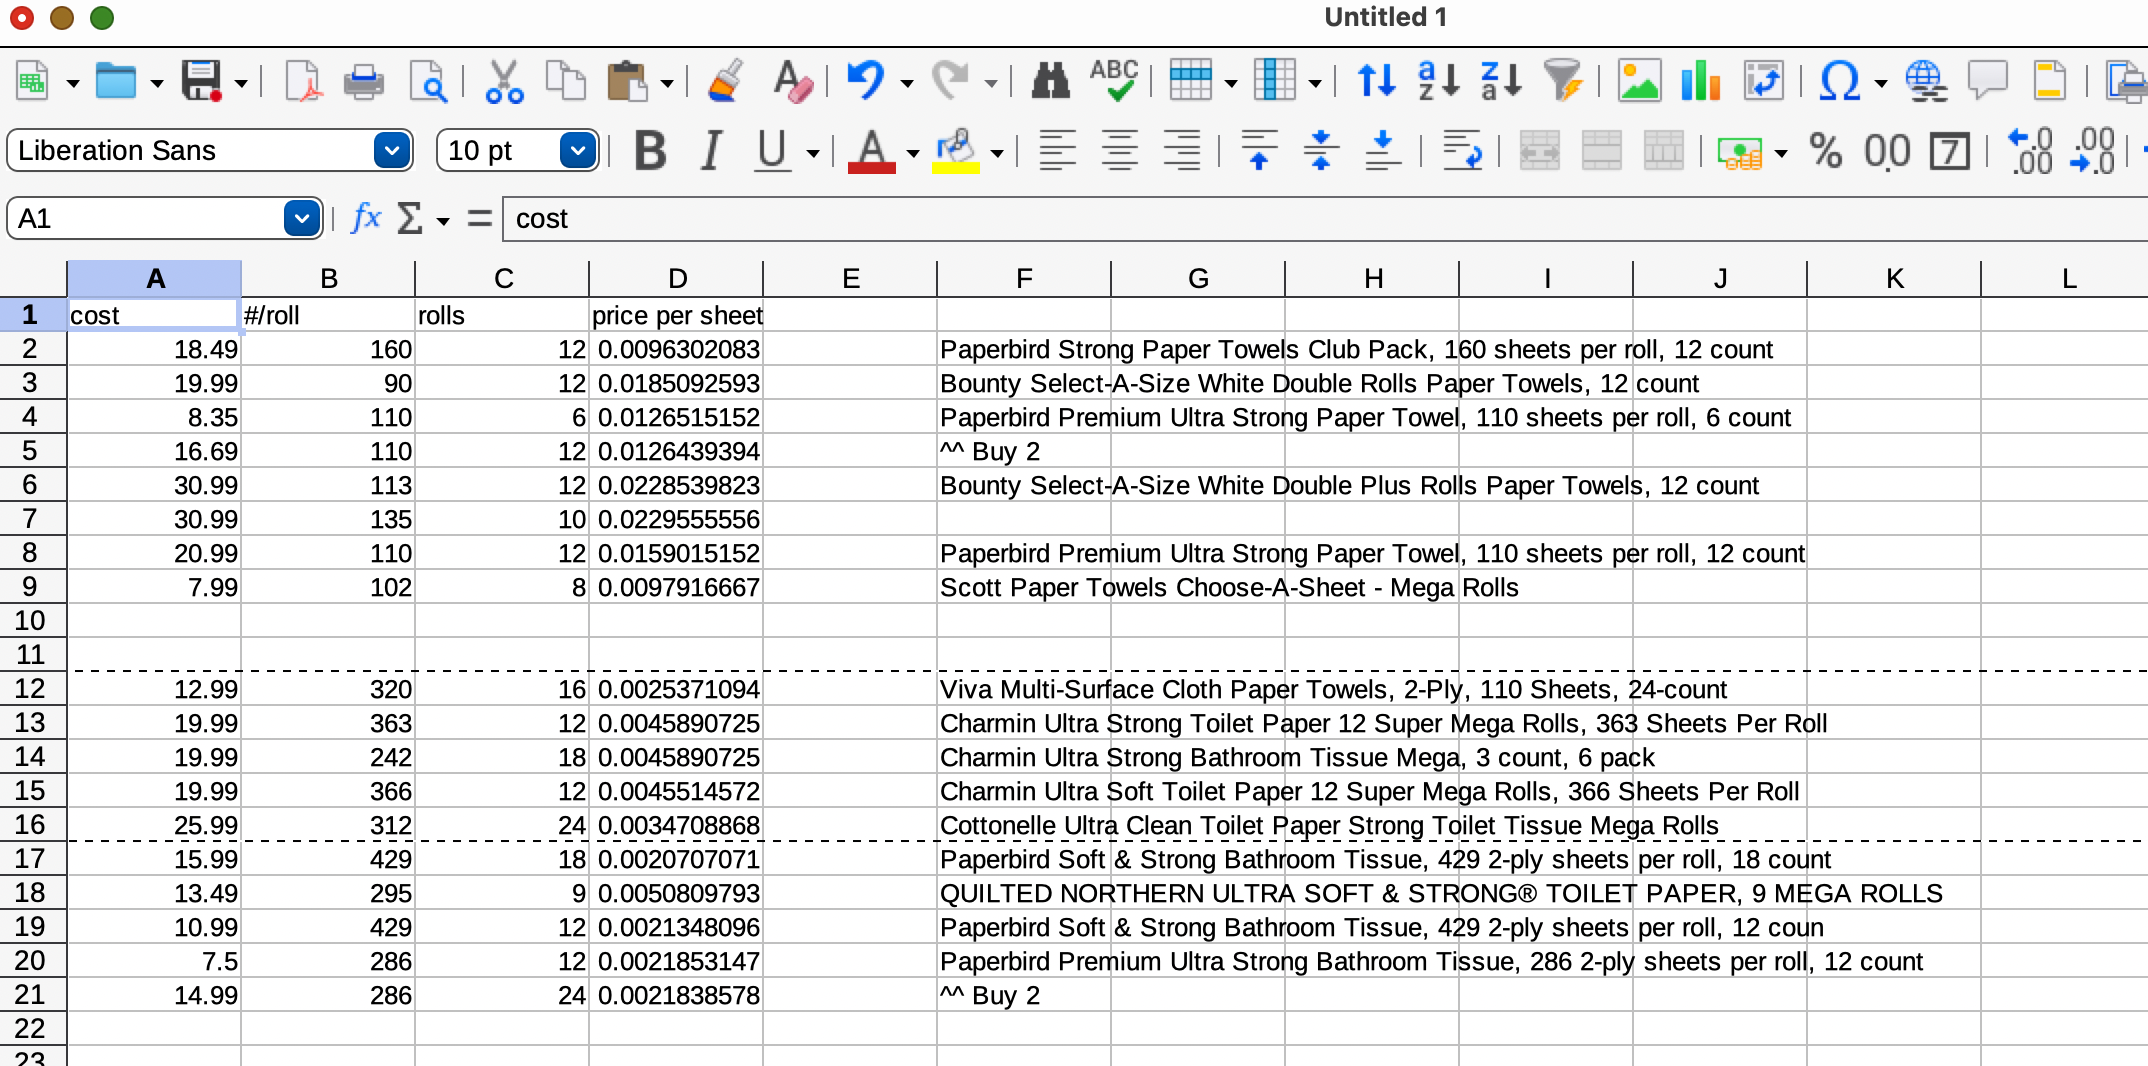Insert an image
Screen dimensions: 2148x1066
1639,81
